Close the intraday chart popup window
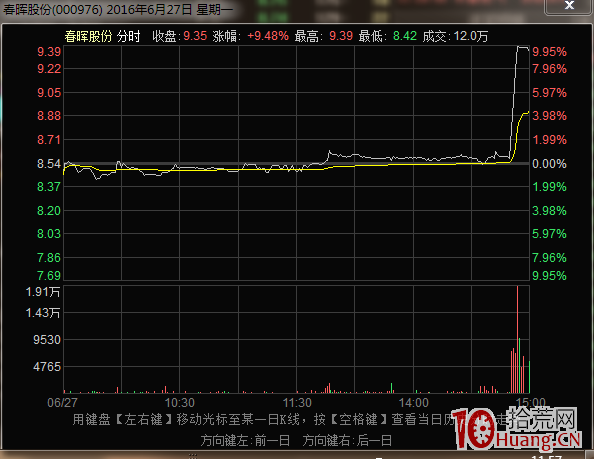 point(569,6)
